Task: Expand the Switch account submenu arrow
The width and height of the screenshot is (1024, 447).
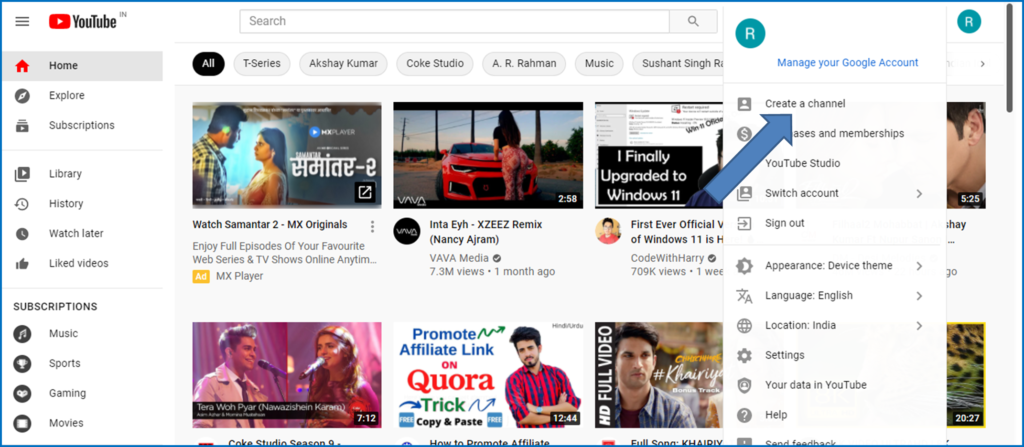Action: click(919, 193)
